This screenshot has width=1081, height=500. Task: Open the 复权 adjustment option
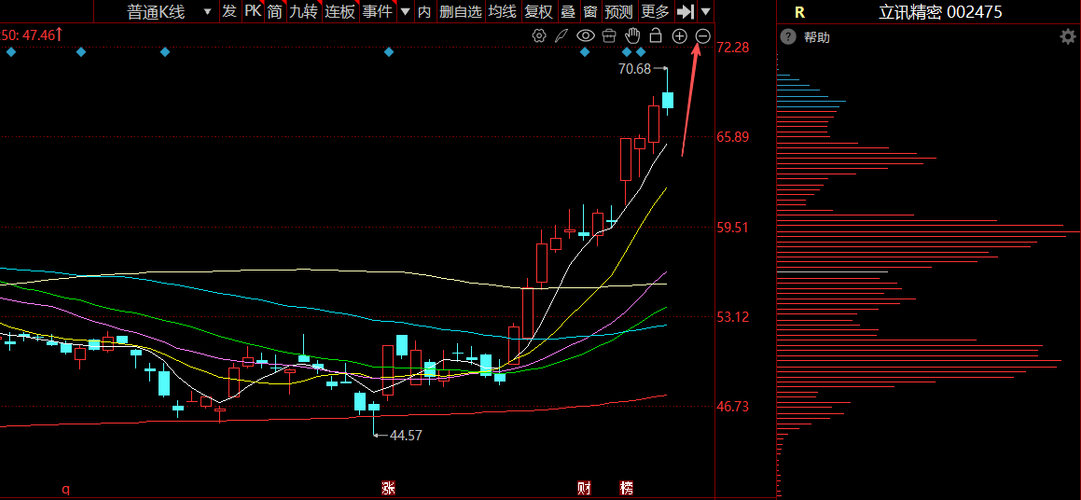pos(538,12)
